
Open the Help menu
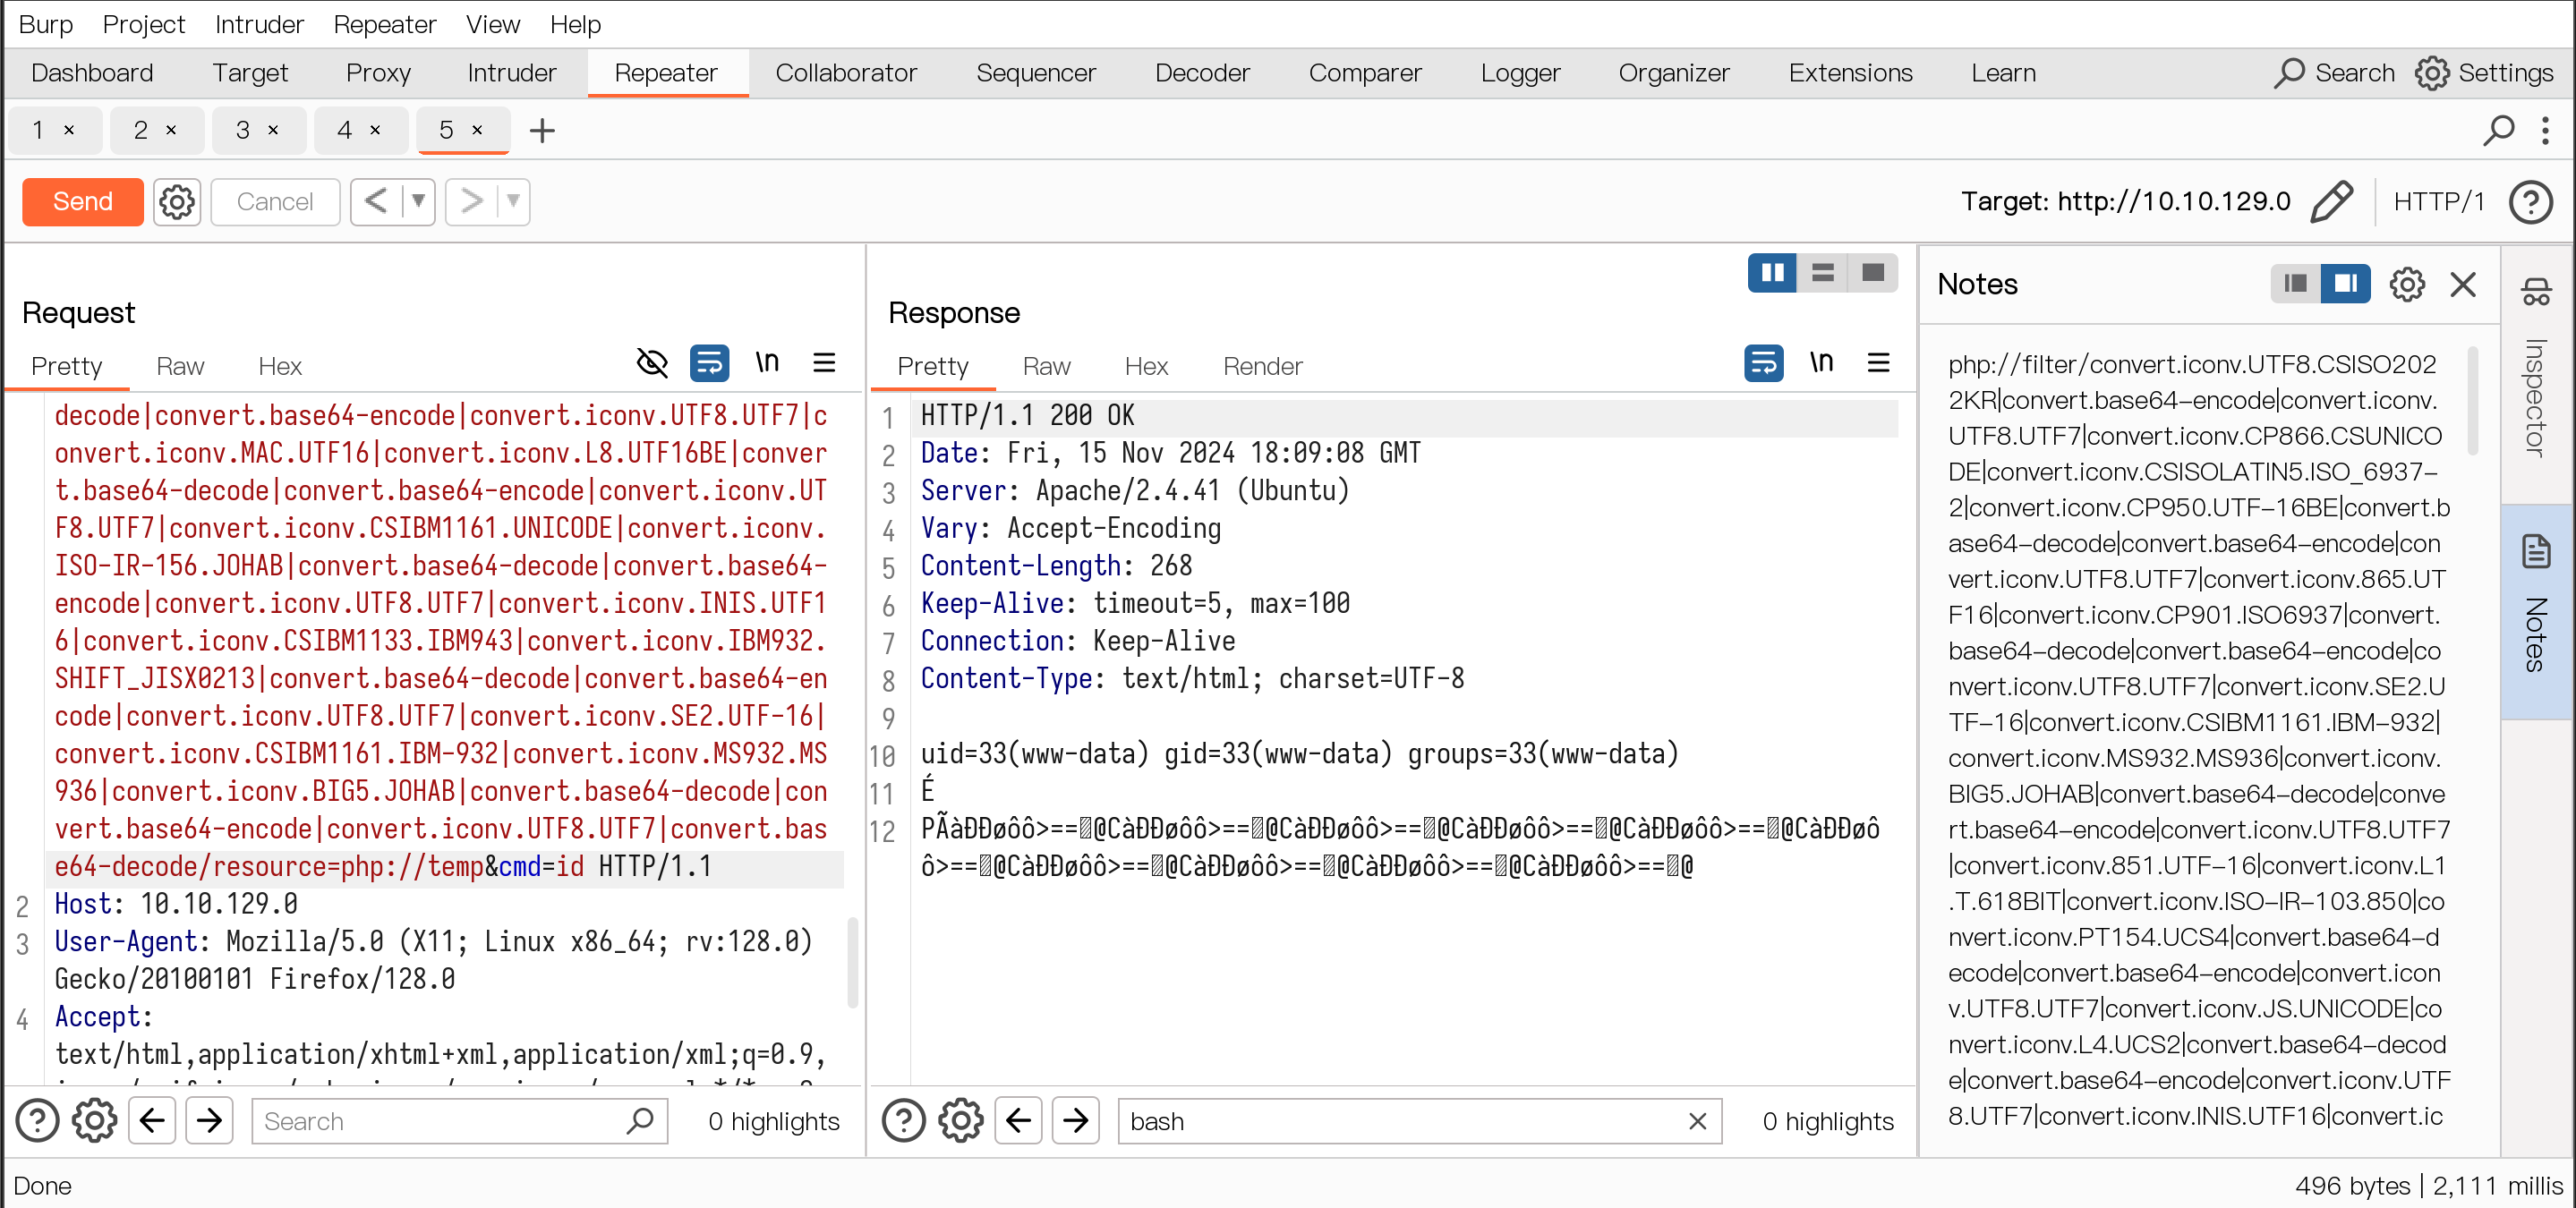(x=575, y=24)
